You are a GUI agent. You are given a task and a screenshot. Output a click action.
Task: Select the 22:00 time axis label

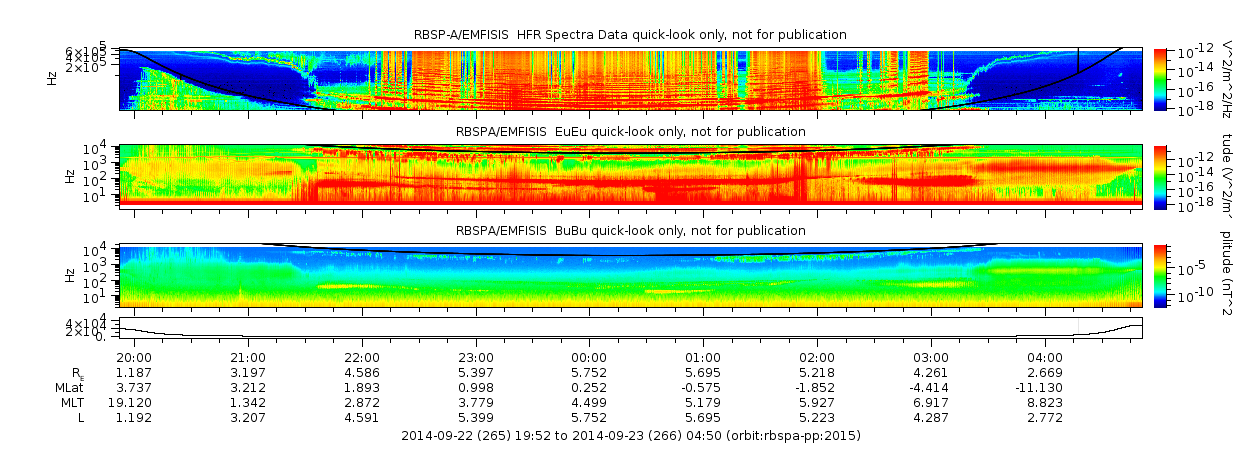(x=362, y=358)
